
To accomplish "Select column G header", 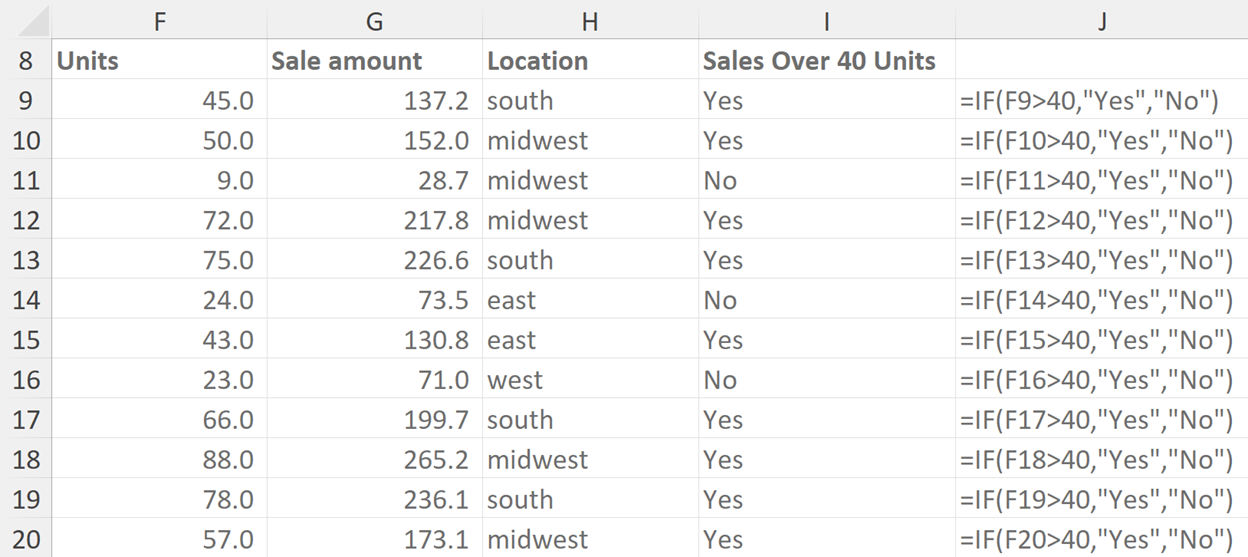I will (374, 21).
